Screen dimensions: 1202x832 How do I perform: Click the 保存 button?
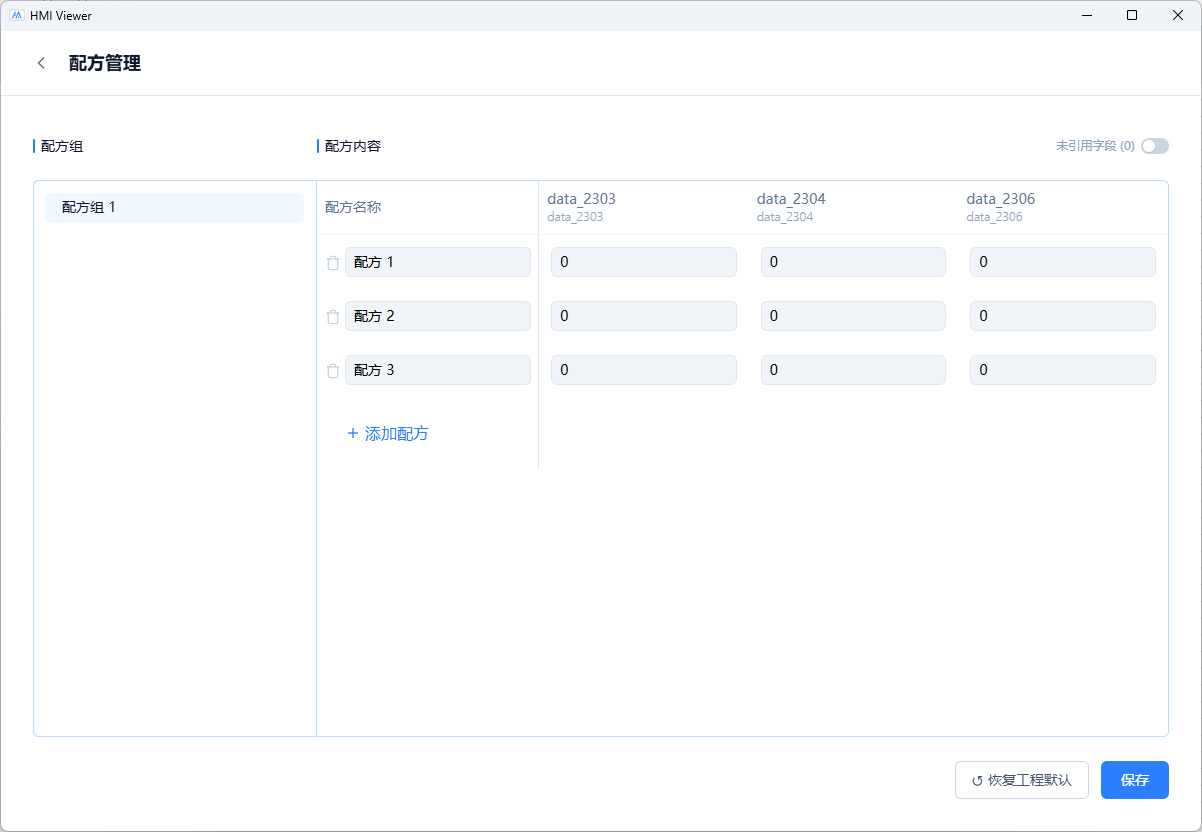pyautogui.click(x=1135, y=780)
